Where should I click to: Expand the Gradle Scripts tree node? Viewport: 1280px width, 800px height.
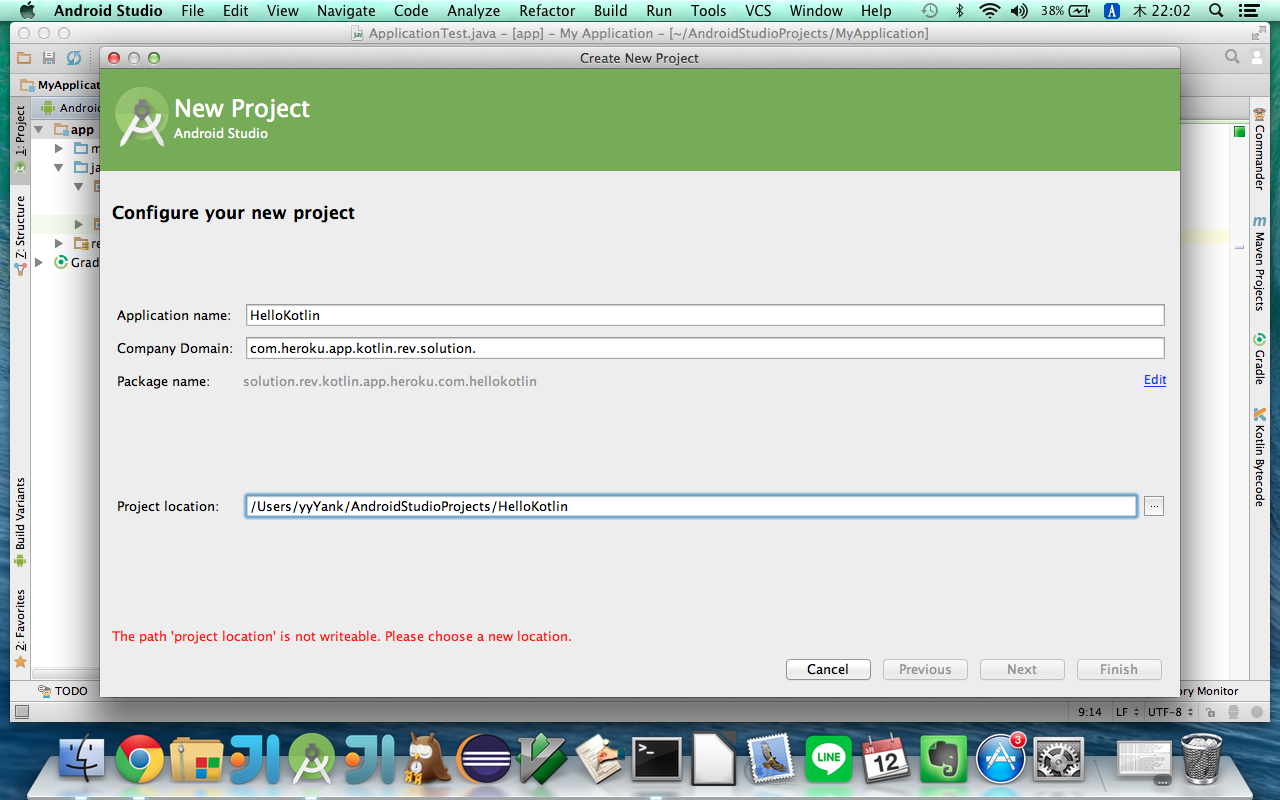point(40,262)
